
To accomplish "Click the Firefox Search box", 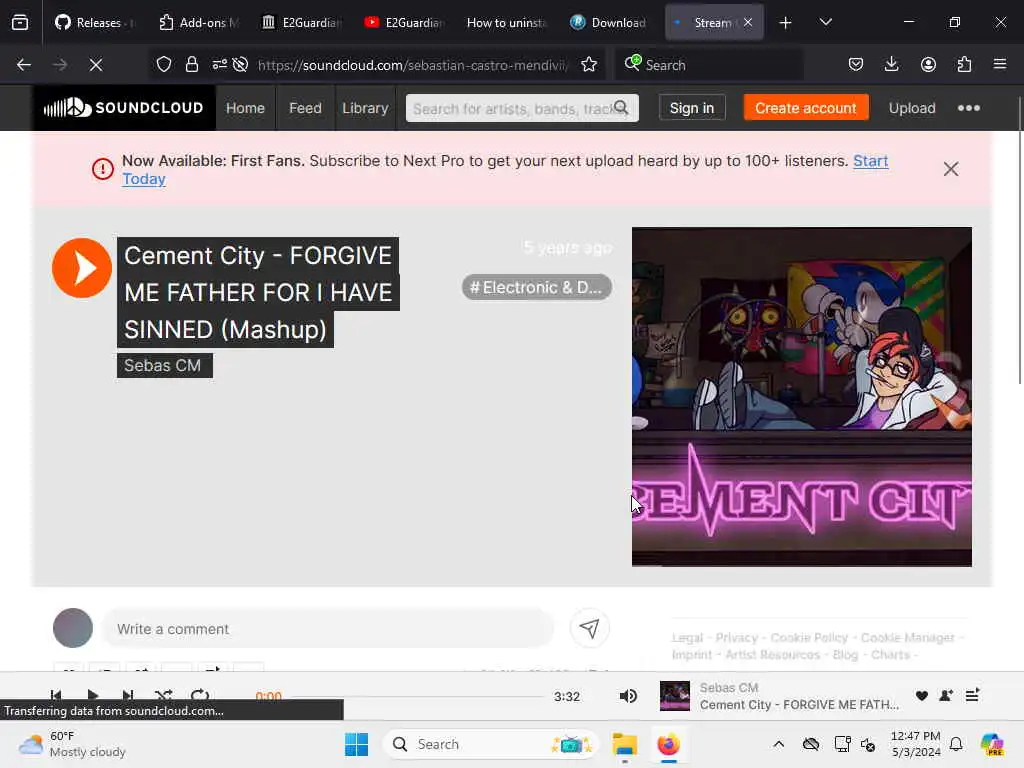I will [709, 65].
